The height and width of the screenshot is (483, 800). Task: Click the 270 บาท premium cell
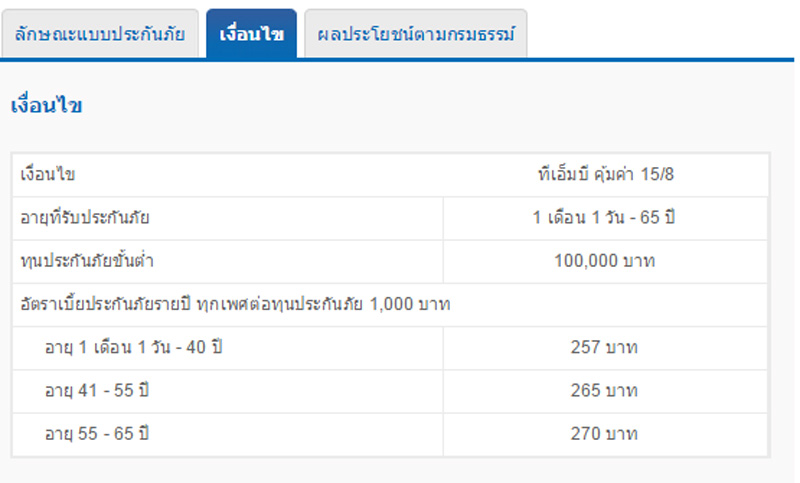click(605, 435)
